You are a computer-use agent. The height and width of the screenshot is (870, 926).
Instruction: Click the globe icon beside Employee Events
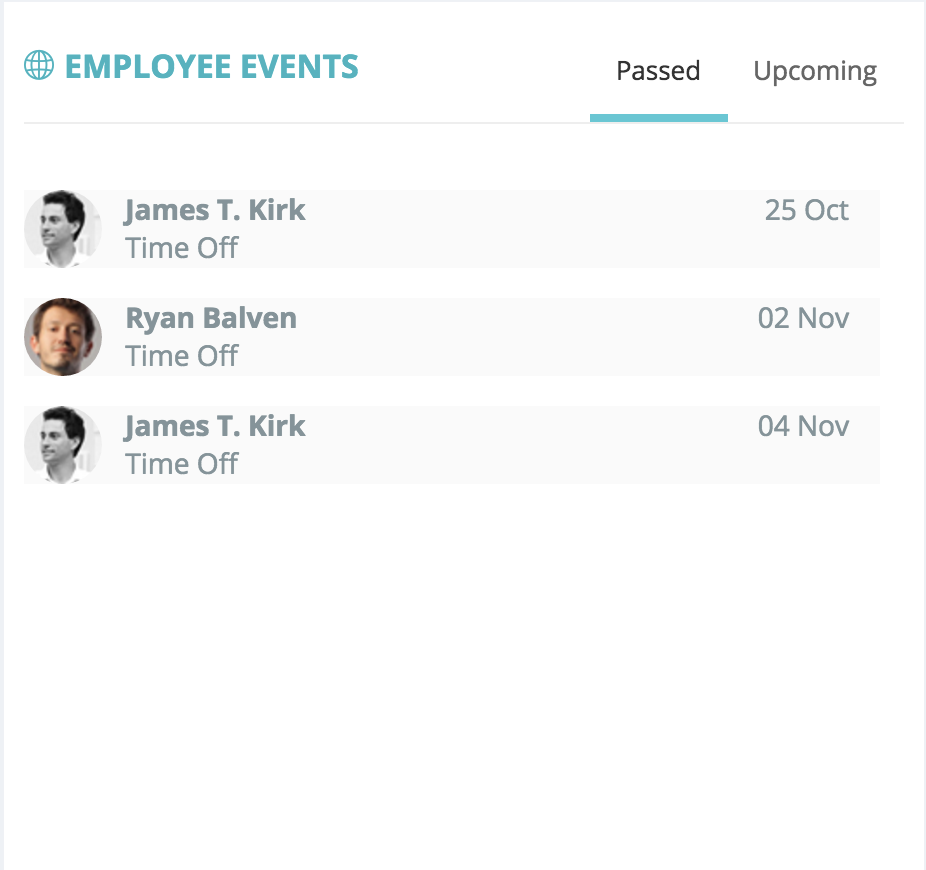pyautogui.click(x=39, y=67)
